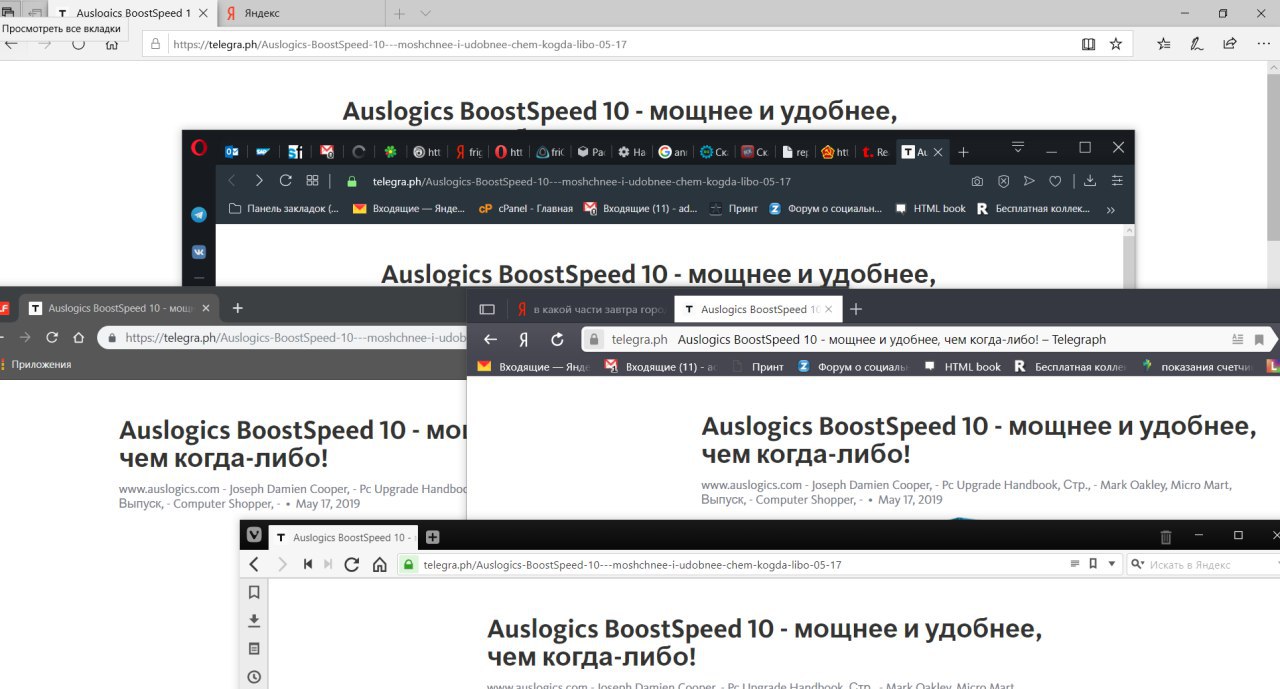Toggle the Yandex Browser side panel icon
This screenshot has height=689, width=1280.
(487, 309)
